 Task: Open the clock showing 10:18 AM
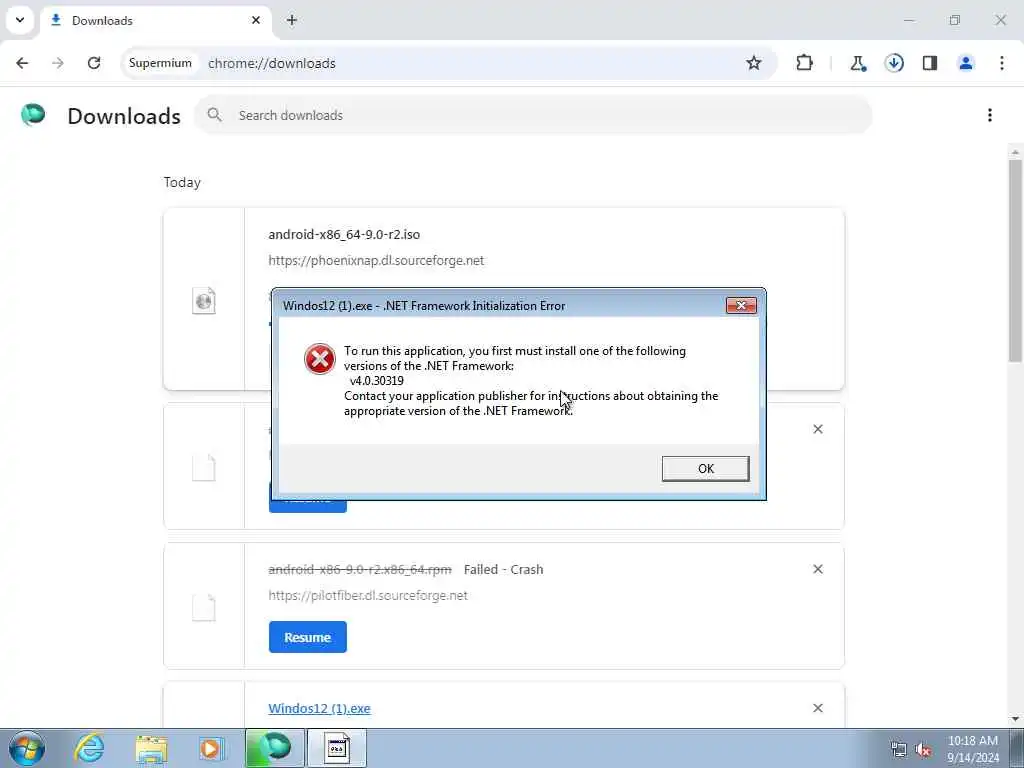point(973,749)
